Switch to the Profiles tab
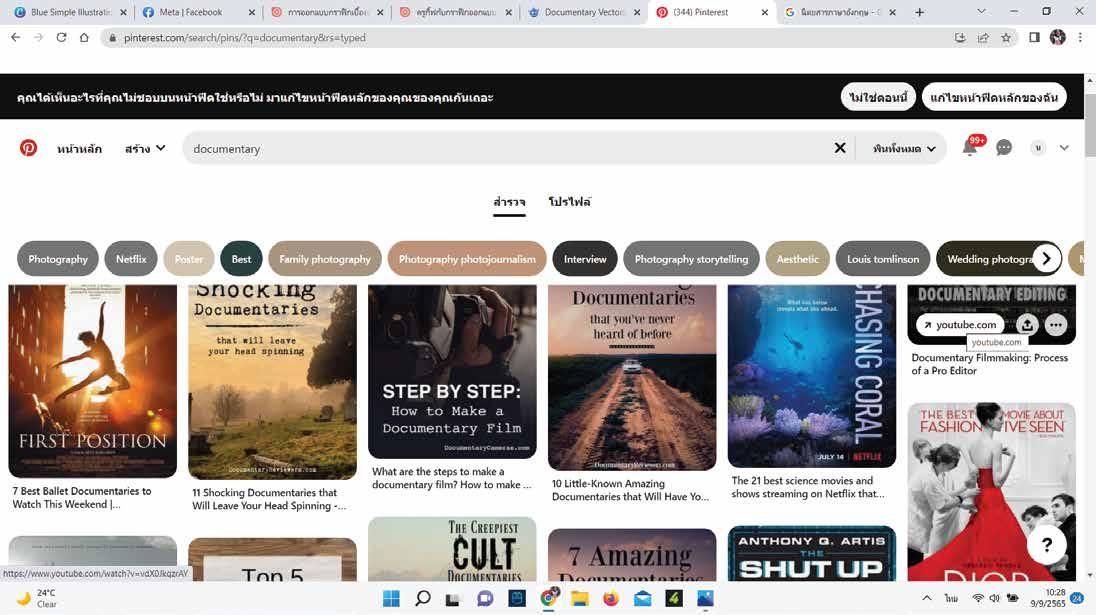This screenshot has width=1096, height=615. tap(569, 202)
